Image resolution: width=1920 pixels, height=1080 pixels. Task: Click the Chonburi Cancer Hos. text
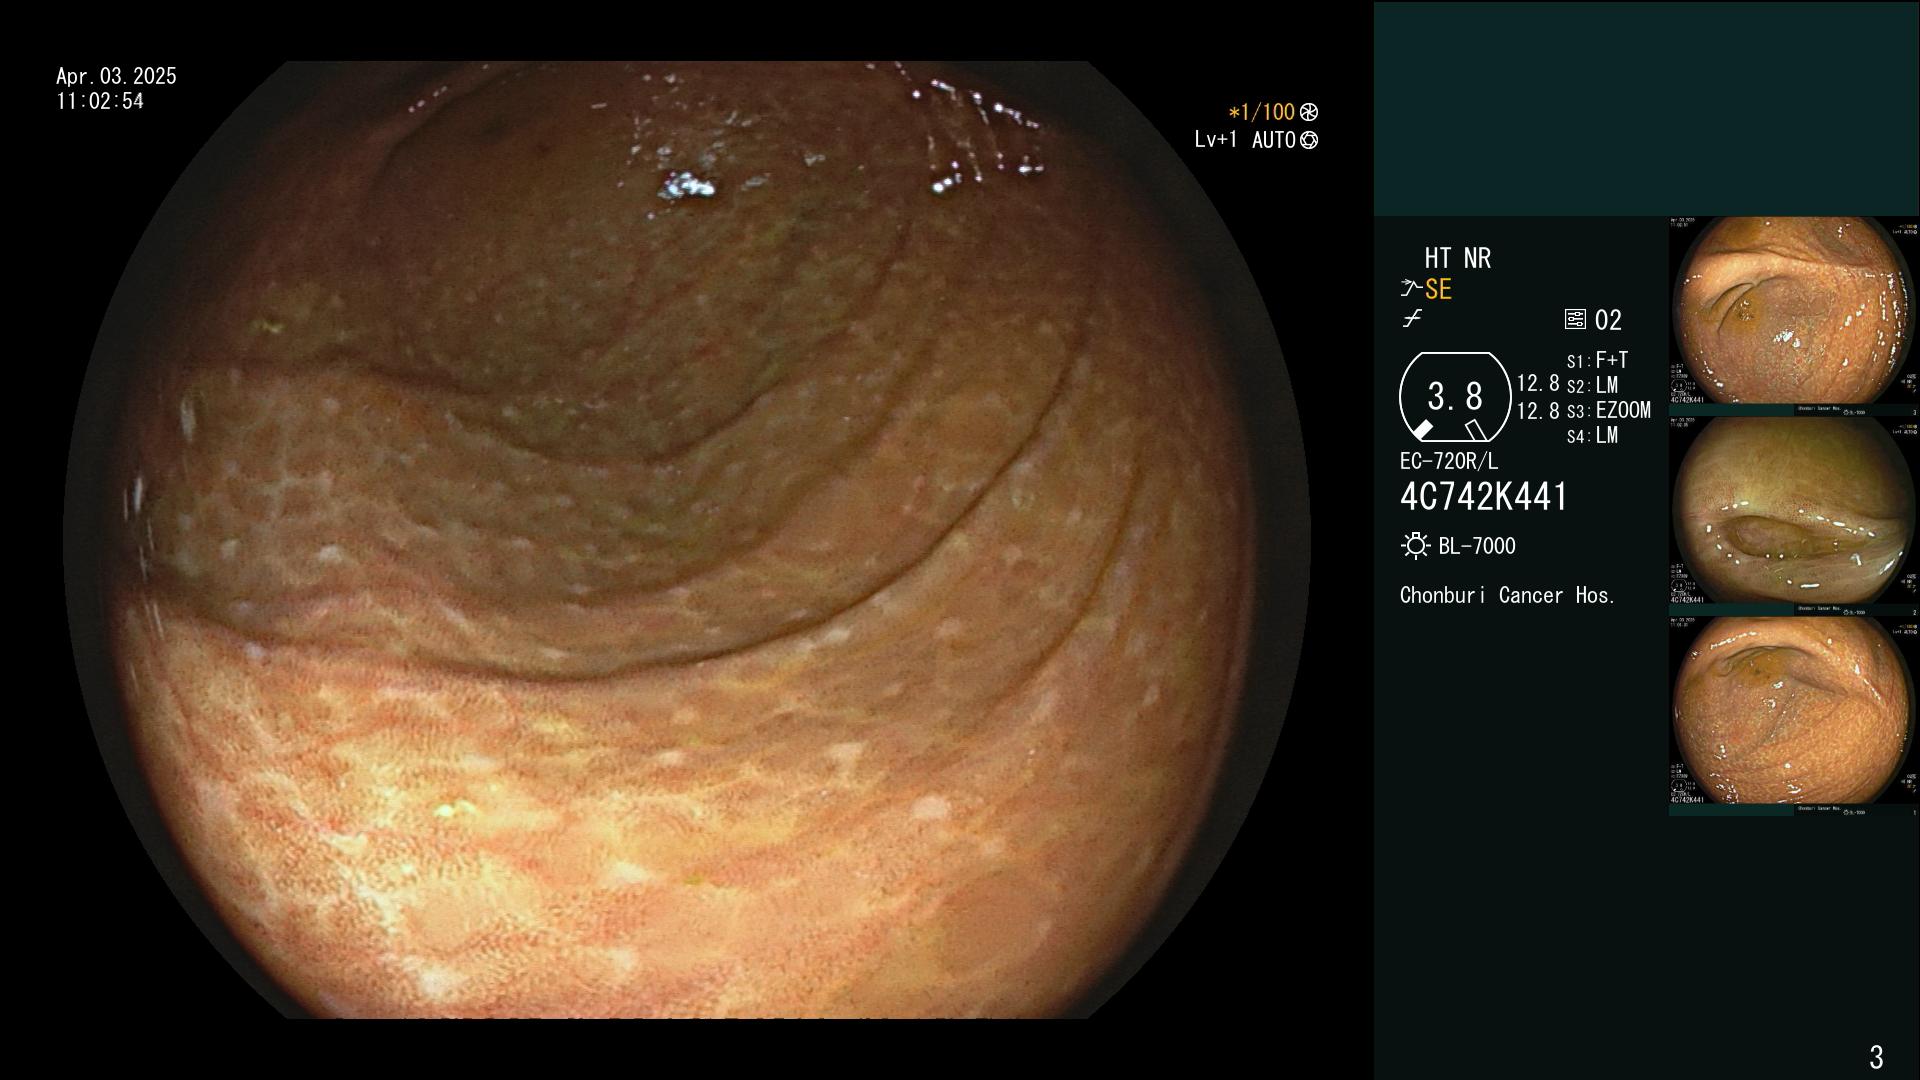coord(1508,596)
